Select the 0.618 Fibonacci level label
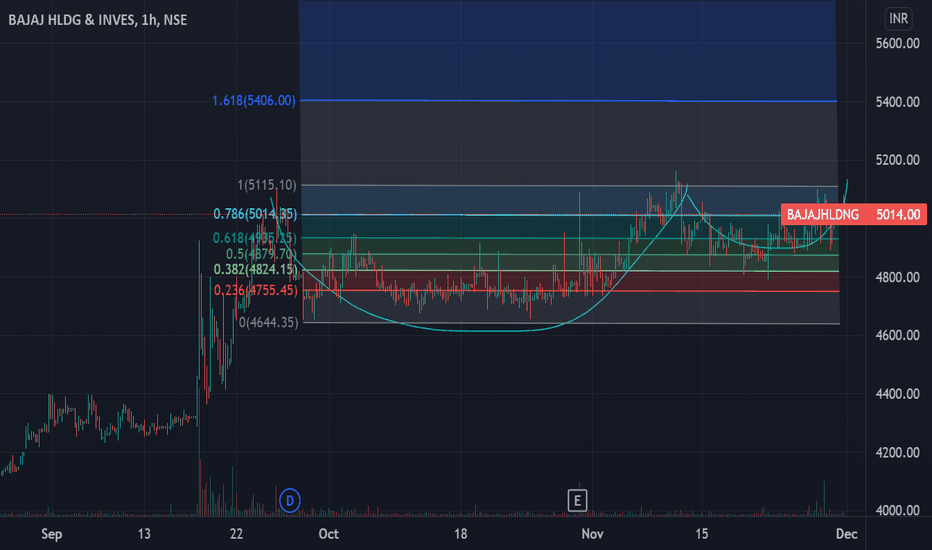932x550 pixels. click(255, 238)
